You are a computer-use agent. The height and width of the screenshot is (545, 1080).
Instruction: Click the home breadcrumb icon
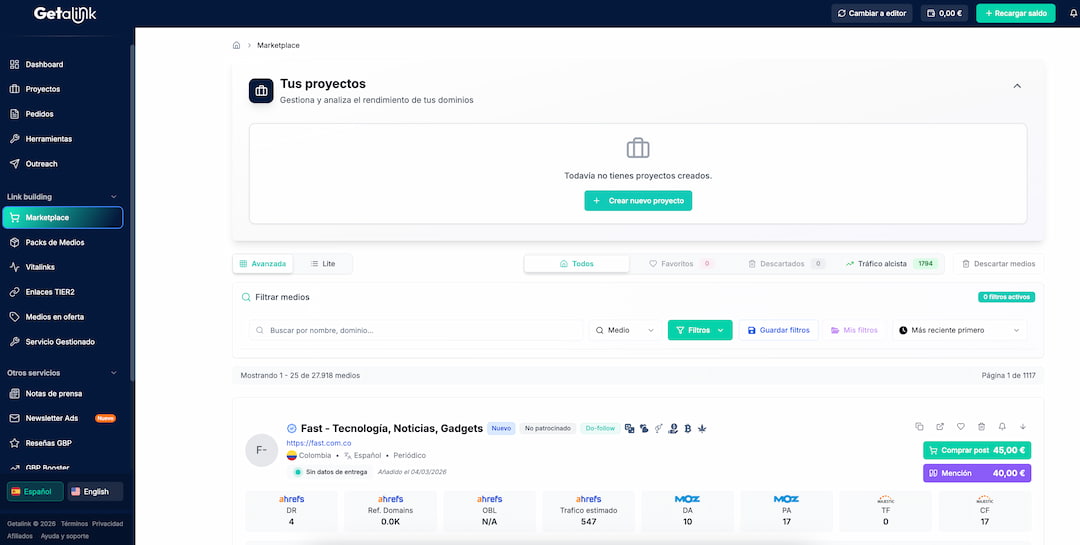237,46
